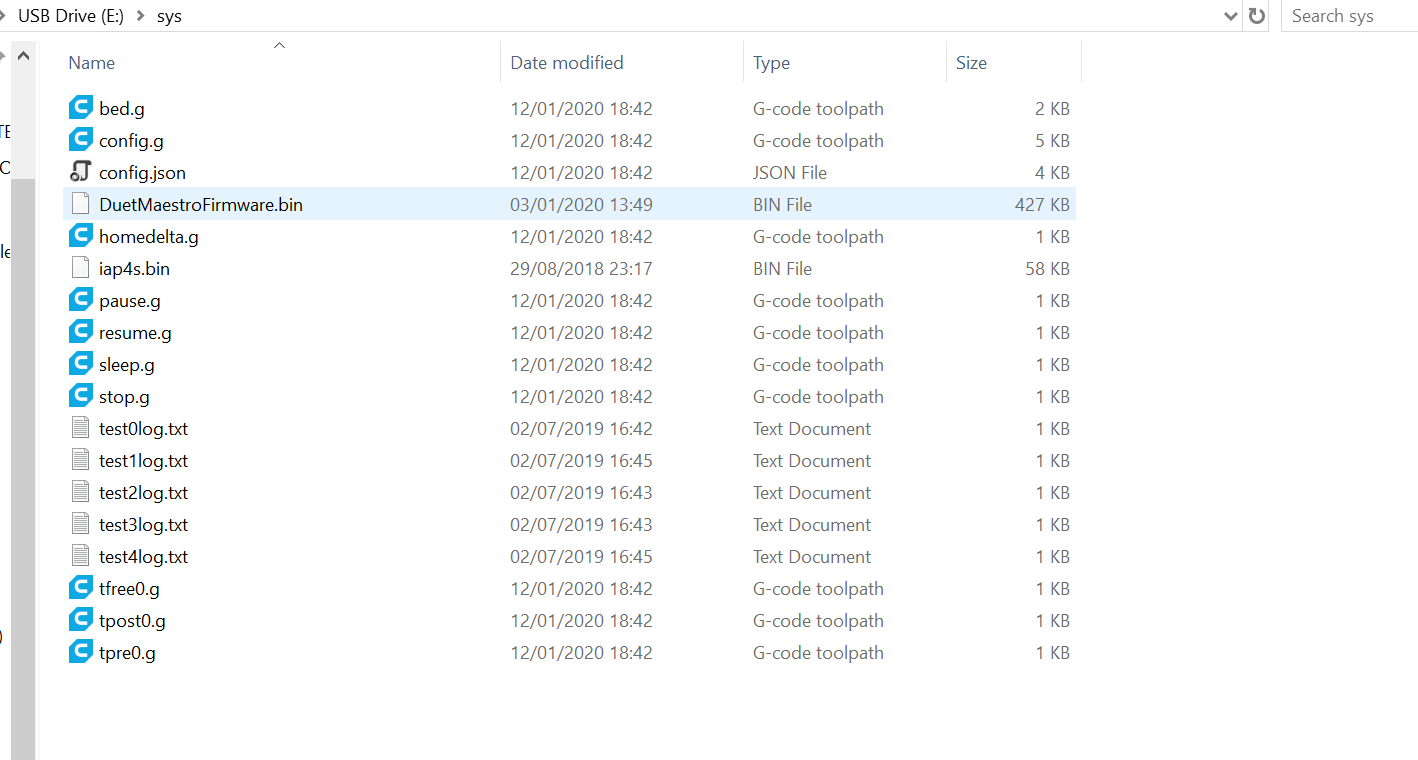
Task: Refresh the sys folder view
Action: coord(1257,16)
